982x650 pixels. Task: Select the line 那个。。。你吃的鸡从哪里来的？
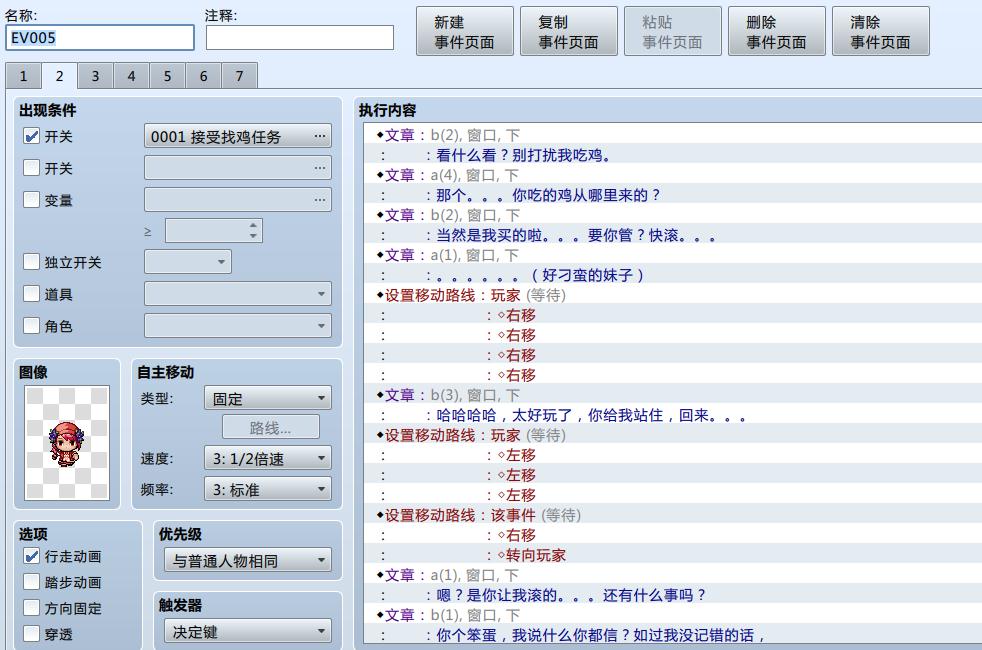pos(673,195)
